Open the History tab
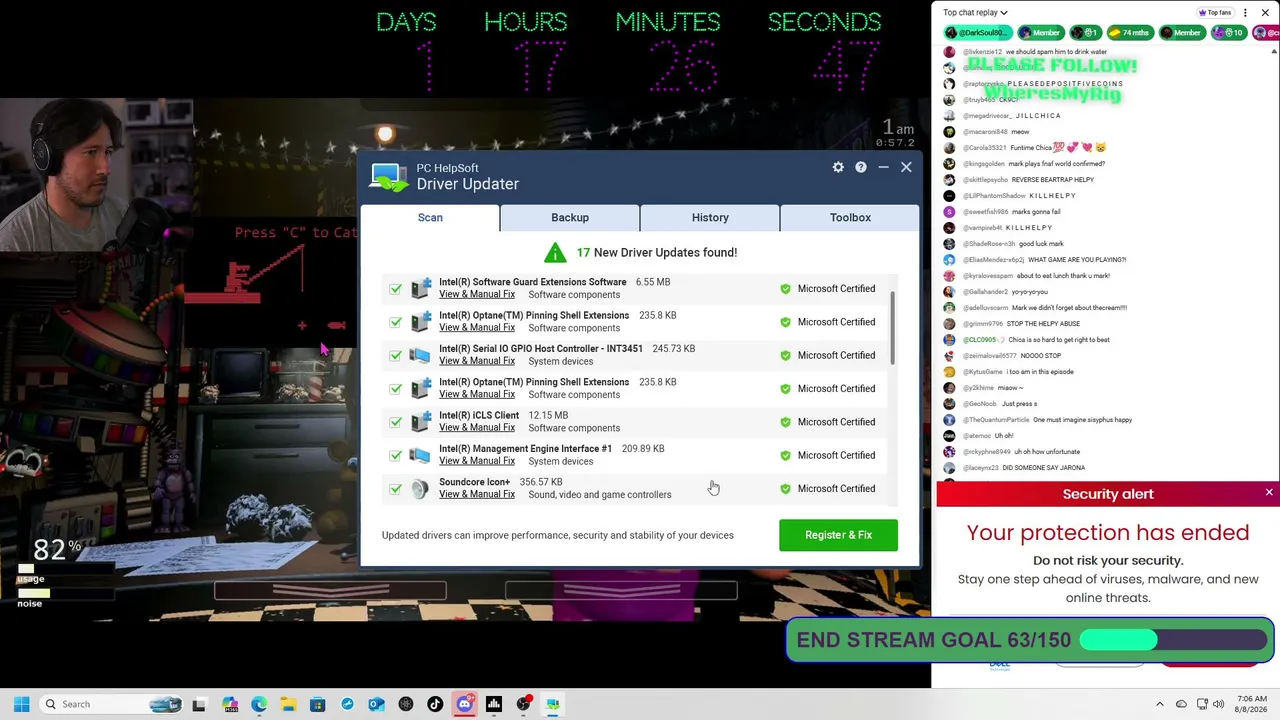This screenshot has height=720, width=1280. coord(710,217)
